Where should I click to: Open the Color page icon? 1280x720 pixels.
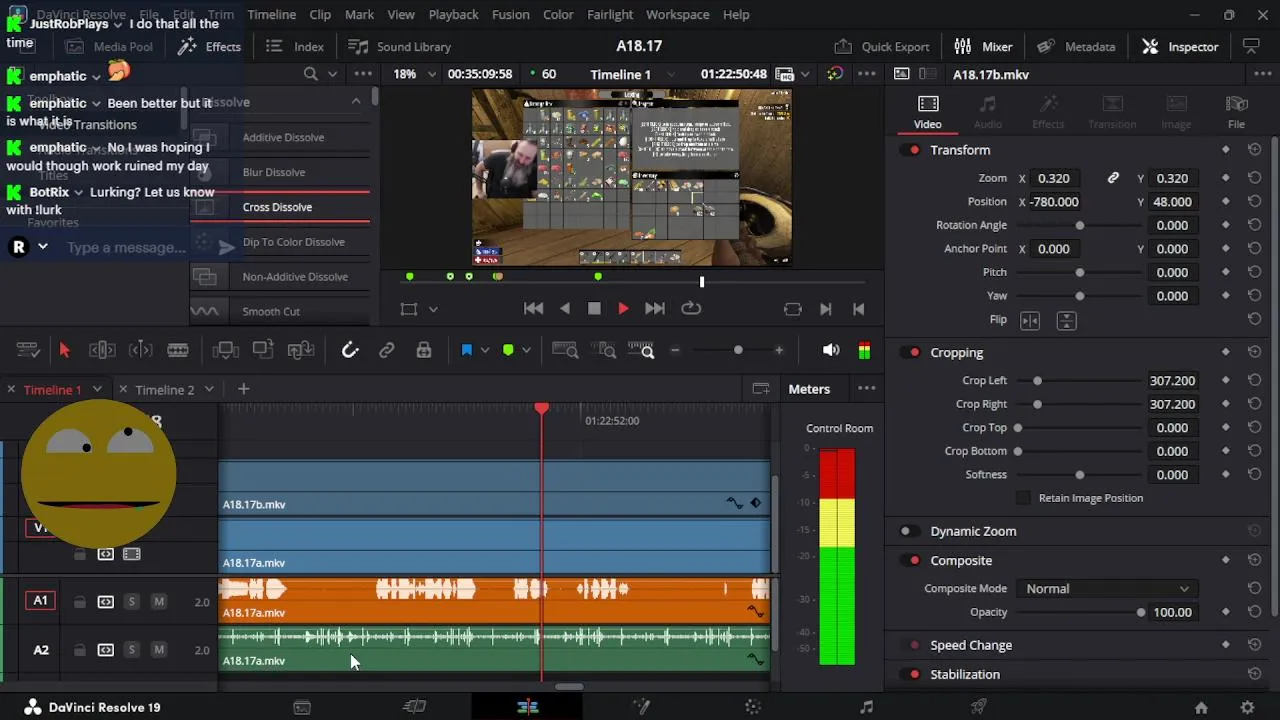[x=753, y=707]
